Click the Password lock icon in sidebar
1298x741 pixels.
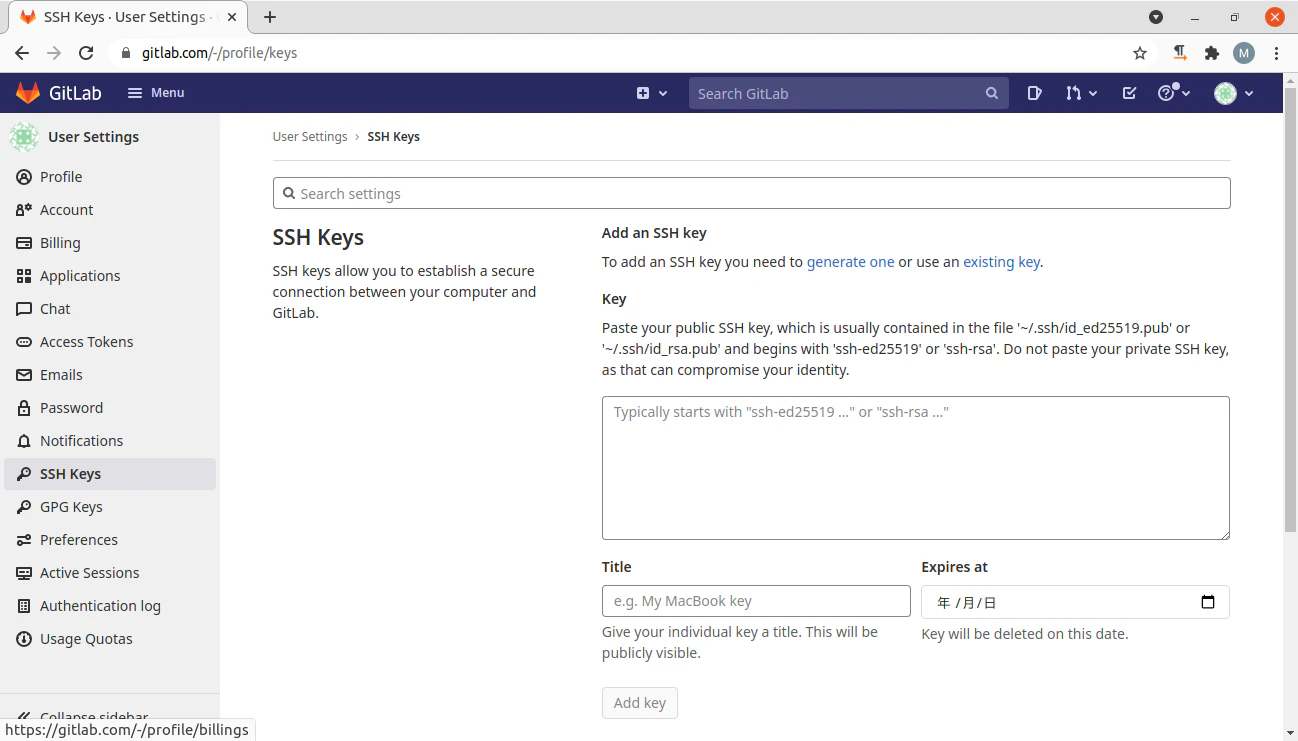coord(23,407)
